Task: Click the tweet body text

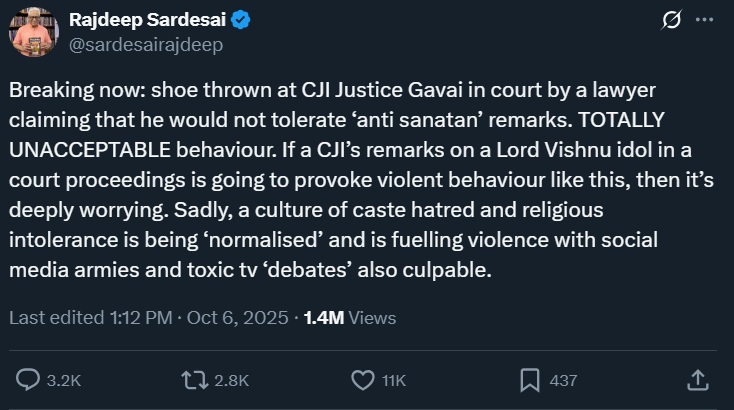Action: 360,180
